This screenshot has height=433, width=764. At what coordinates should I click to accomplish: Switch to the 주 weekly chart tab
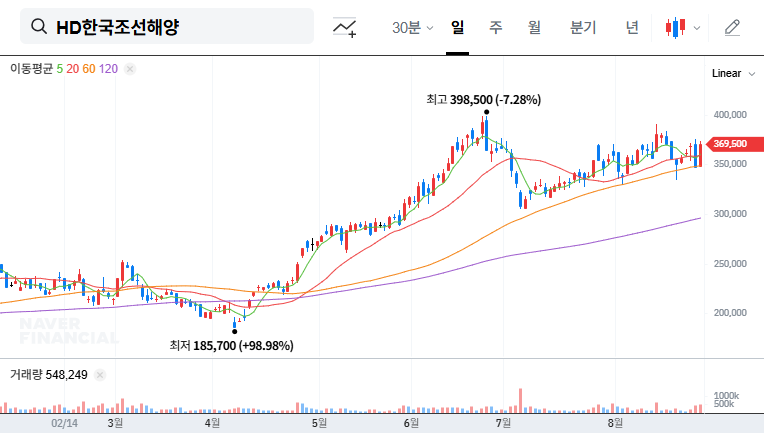point(496,27)
